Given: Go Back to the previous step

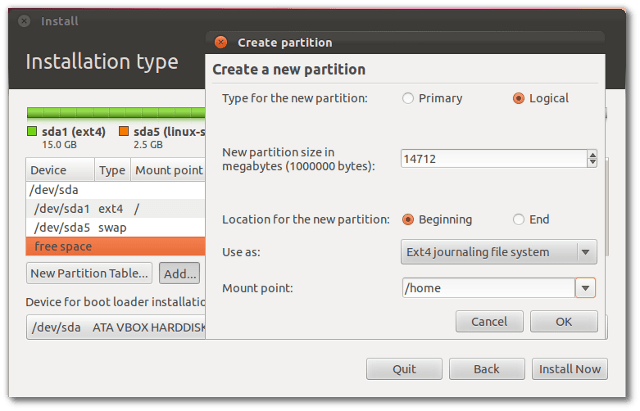Looking at the screenshot, I should point(487,369).
